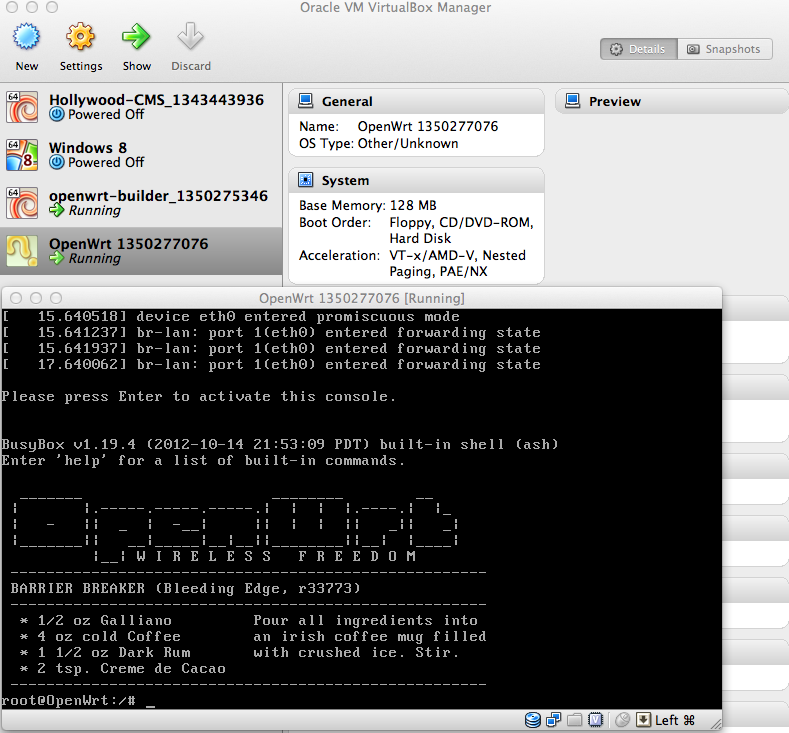Click the shared folders icon in VM status bar
Image resolution: width=789 pixels, height=733 pixels.
click(x=574, y=720)
